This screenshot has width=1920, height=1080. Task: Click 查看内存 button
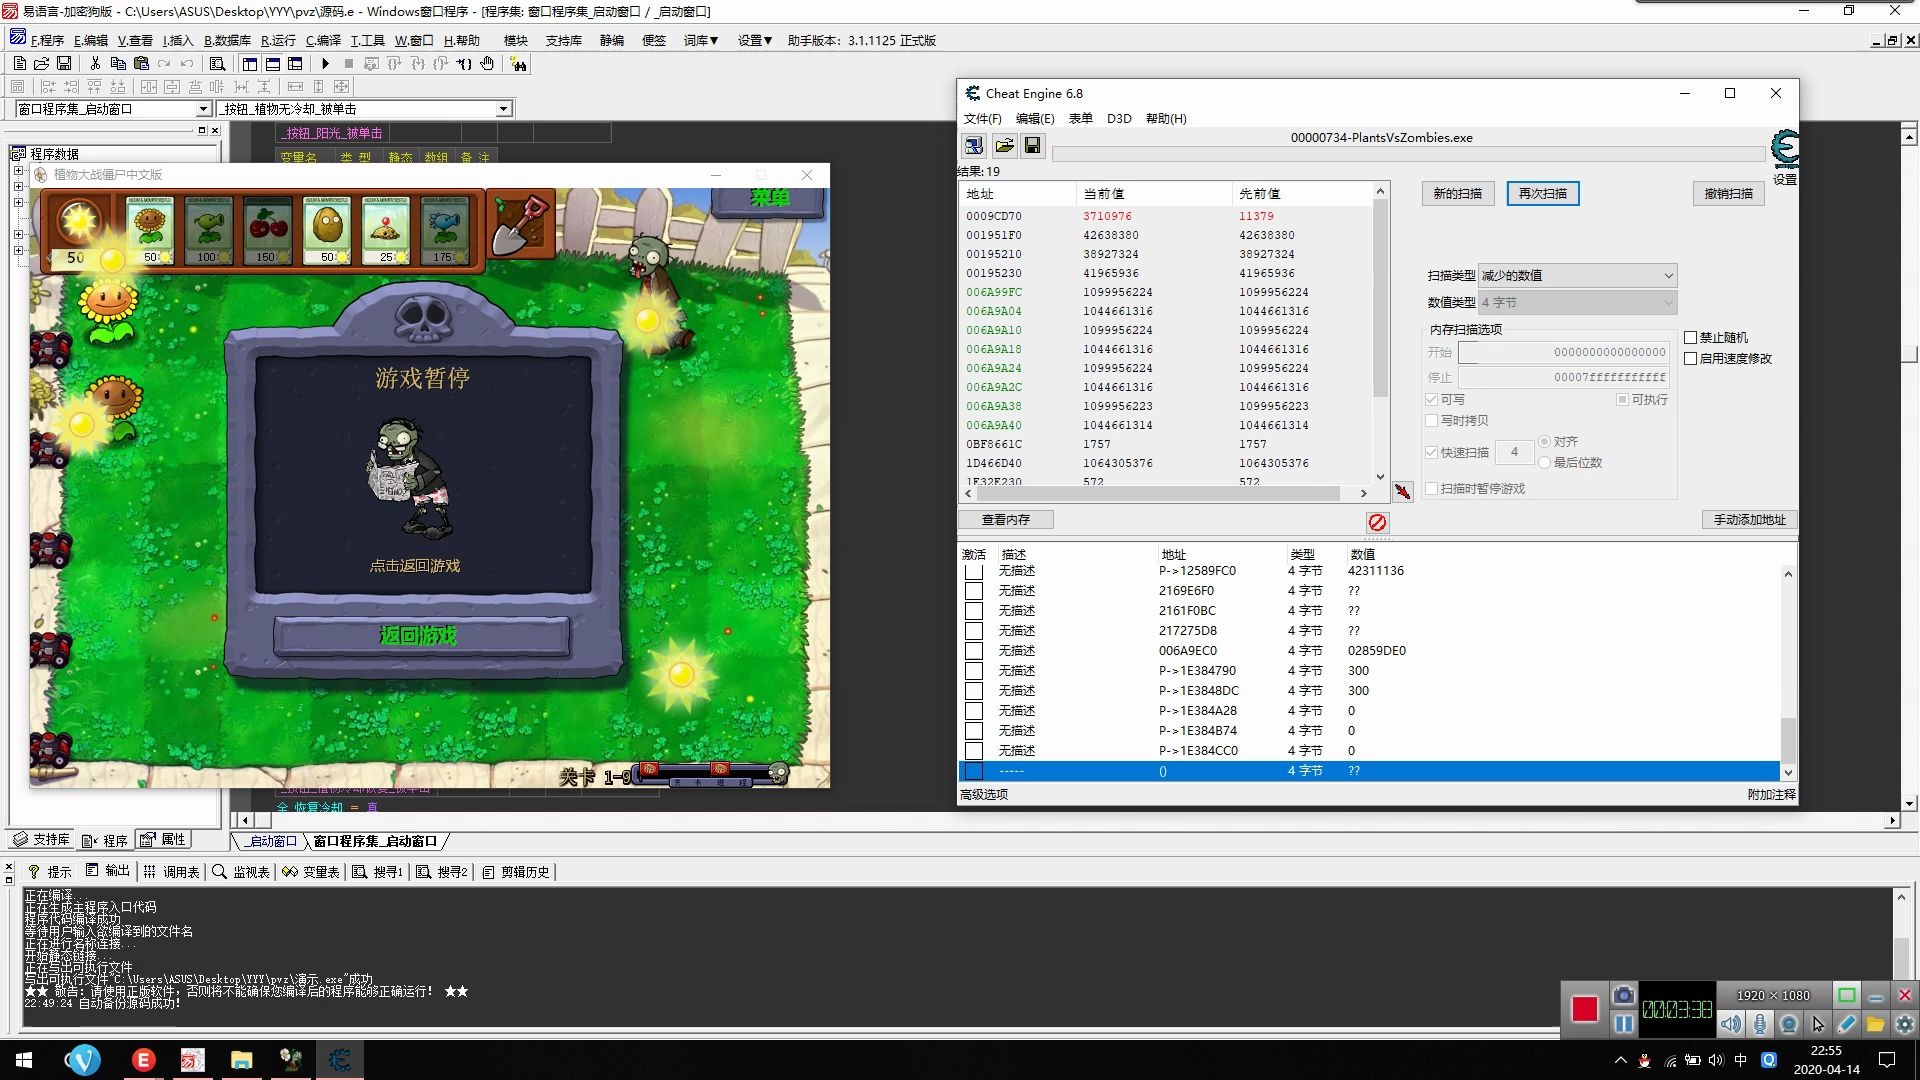1005,520
